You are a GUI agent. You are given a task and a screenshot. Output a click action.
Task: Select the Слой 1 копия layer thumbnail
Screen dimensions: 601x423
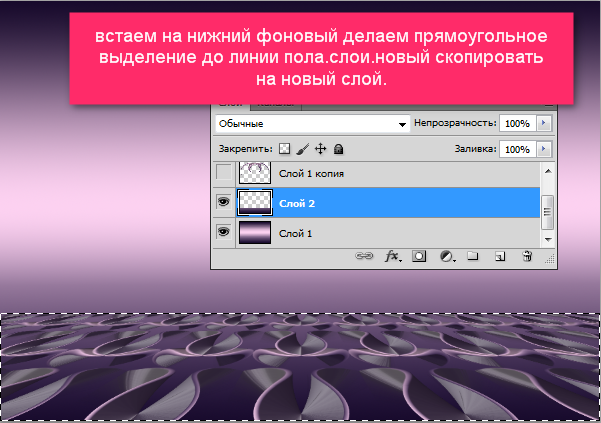255,172
